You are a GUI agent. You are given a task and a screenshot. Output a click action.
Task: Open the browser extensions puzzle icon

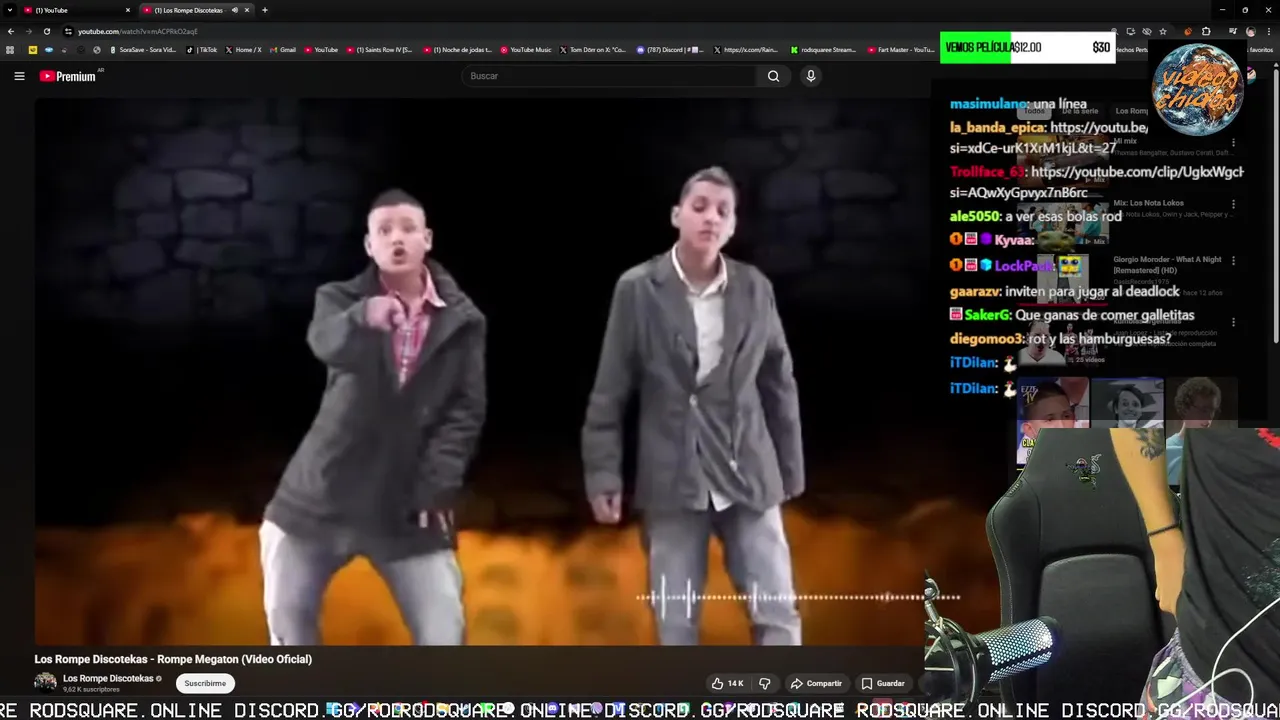coord(1206,31)
